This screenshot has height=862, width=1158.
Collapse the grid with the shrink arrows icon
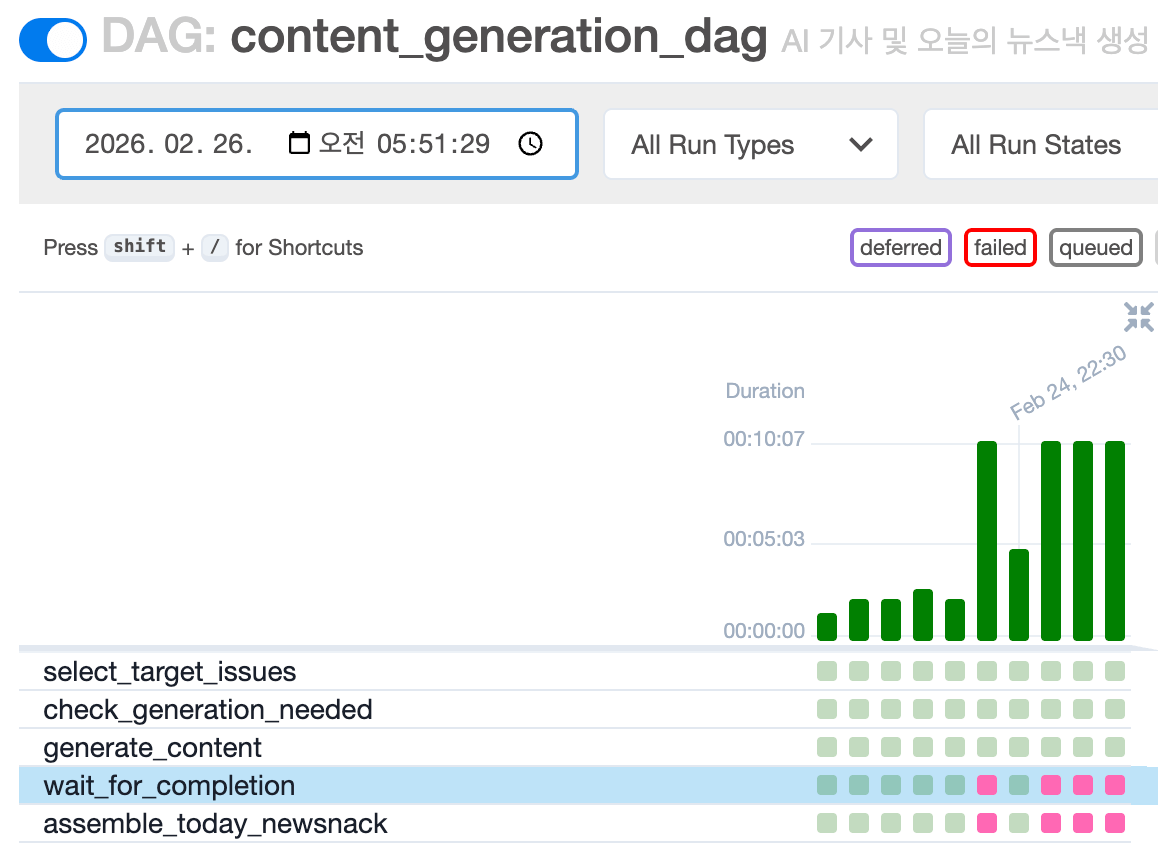pos(1138,318)
